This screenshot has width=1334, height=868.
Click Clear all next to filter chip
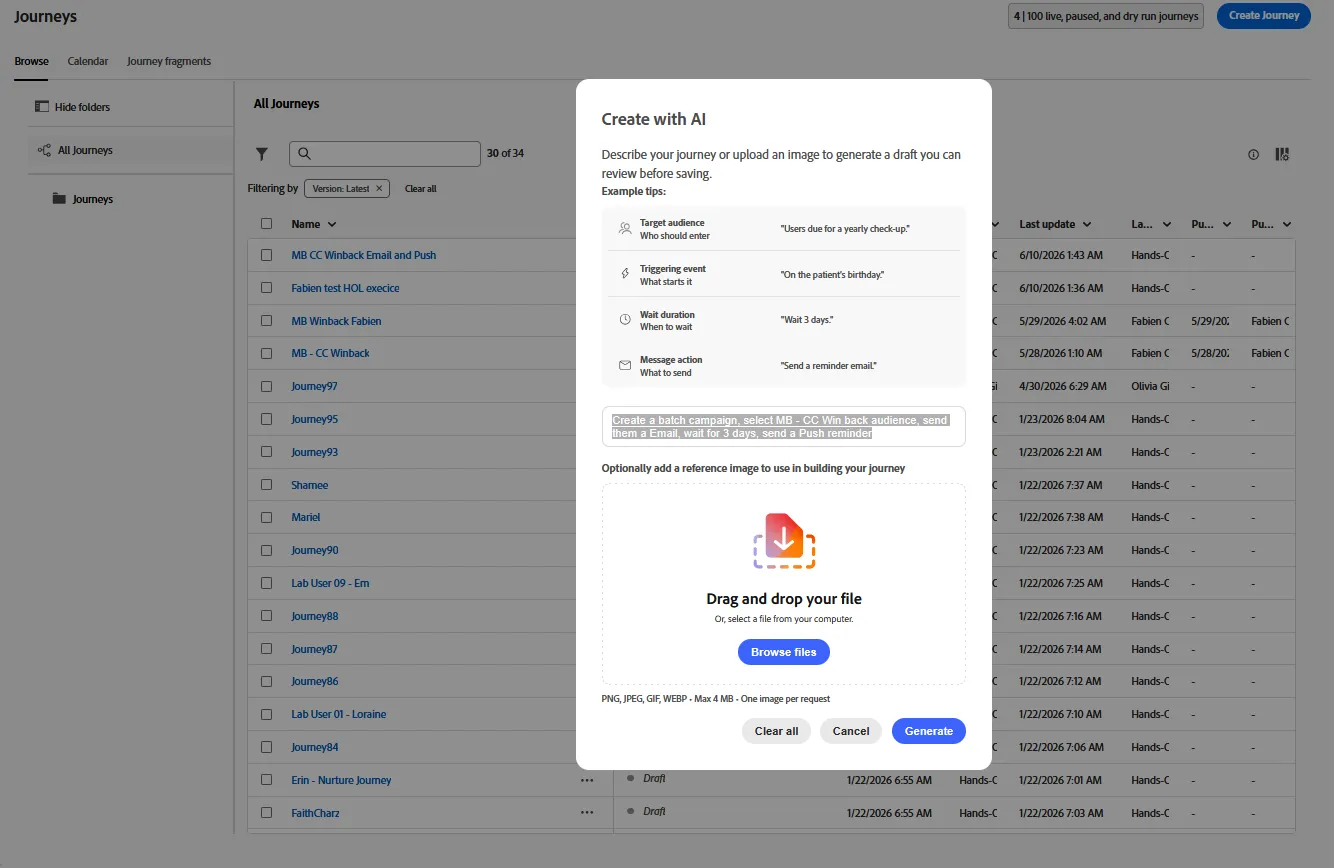click(x=420, y=188)
